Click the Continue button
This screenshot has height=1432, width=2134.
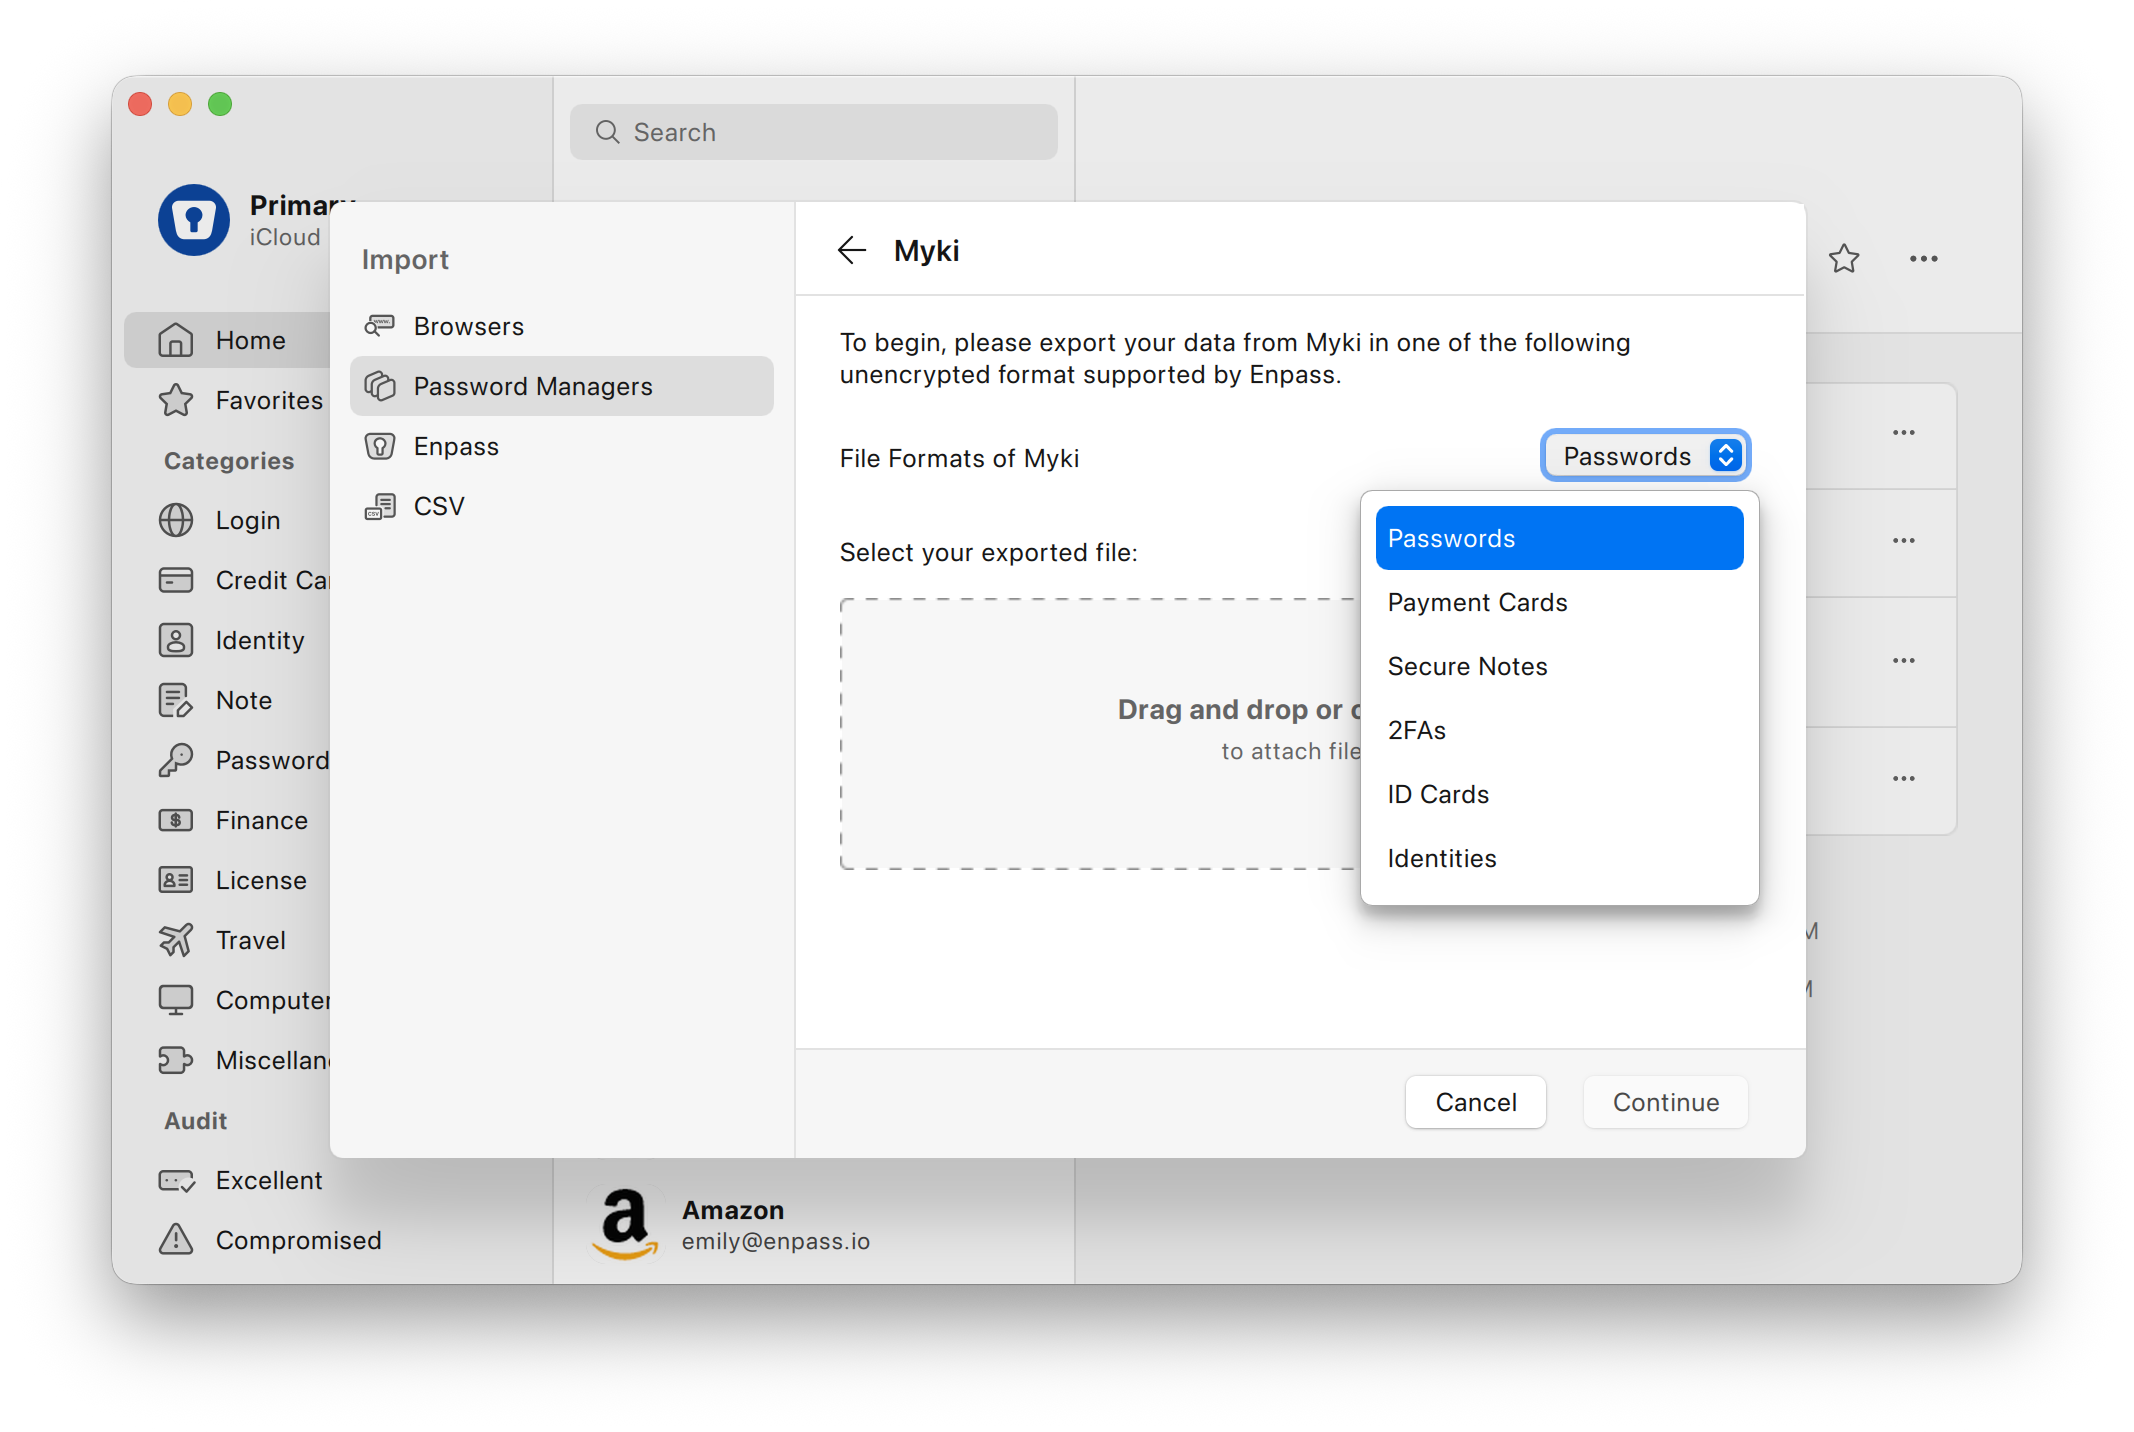pos(1666,1102)
